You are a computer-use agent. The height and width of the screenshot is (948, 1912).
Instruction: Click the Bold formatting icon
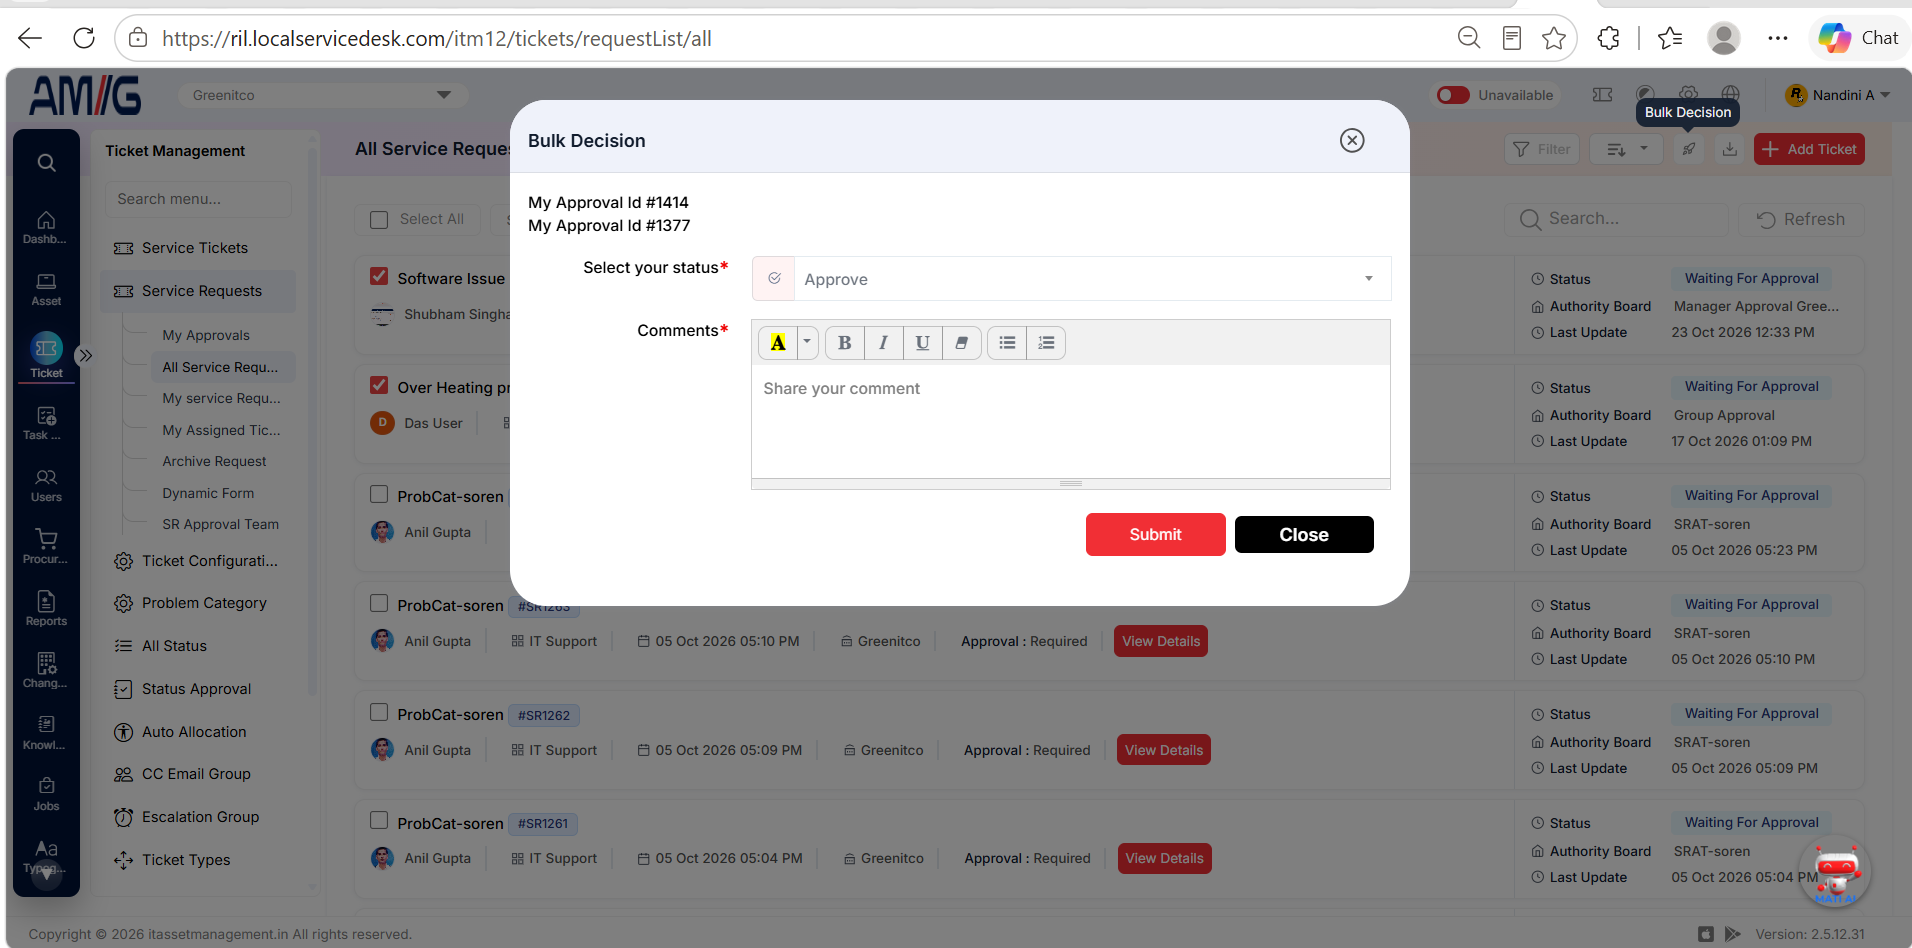coord(845,343)
